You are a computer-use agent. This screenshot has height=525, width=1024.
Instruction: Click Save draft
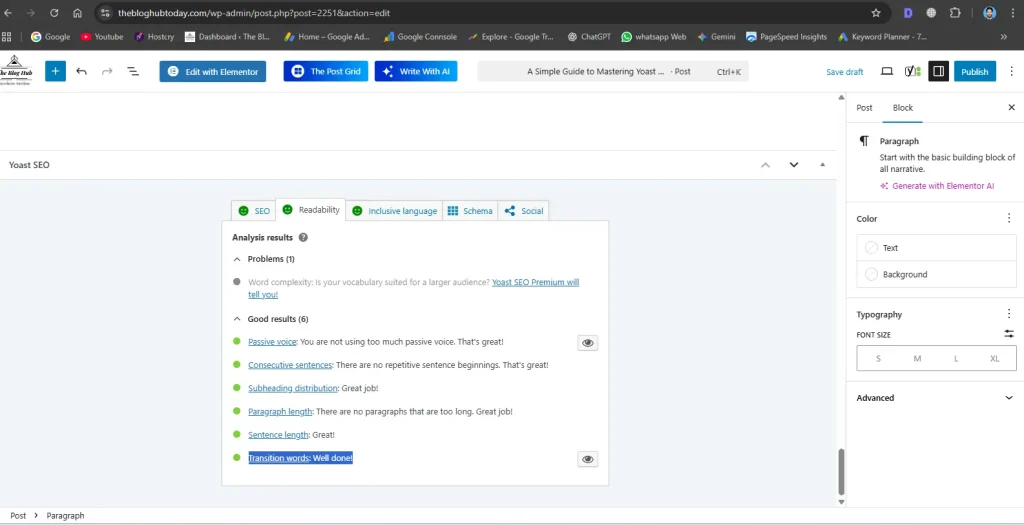point(844,72)
